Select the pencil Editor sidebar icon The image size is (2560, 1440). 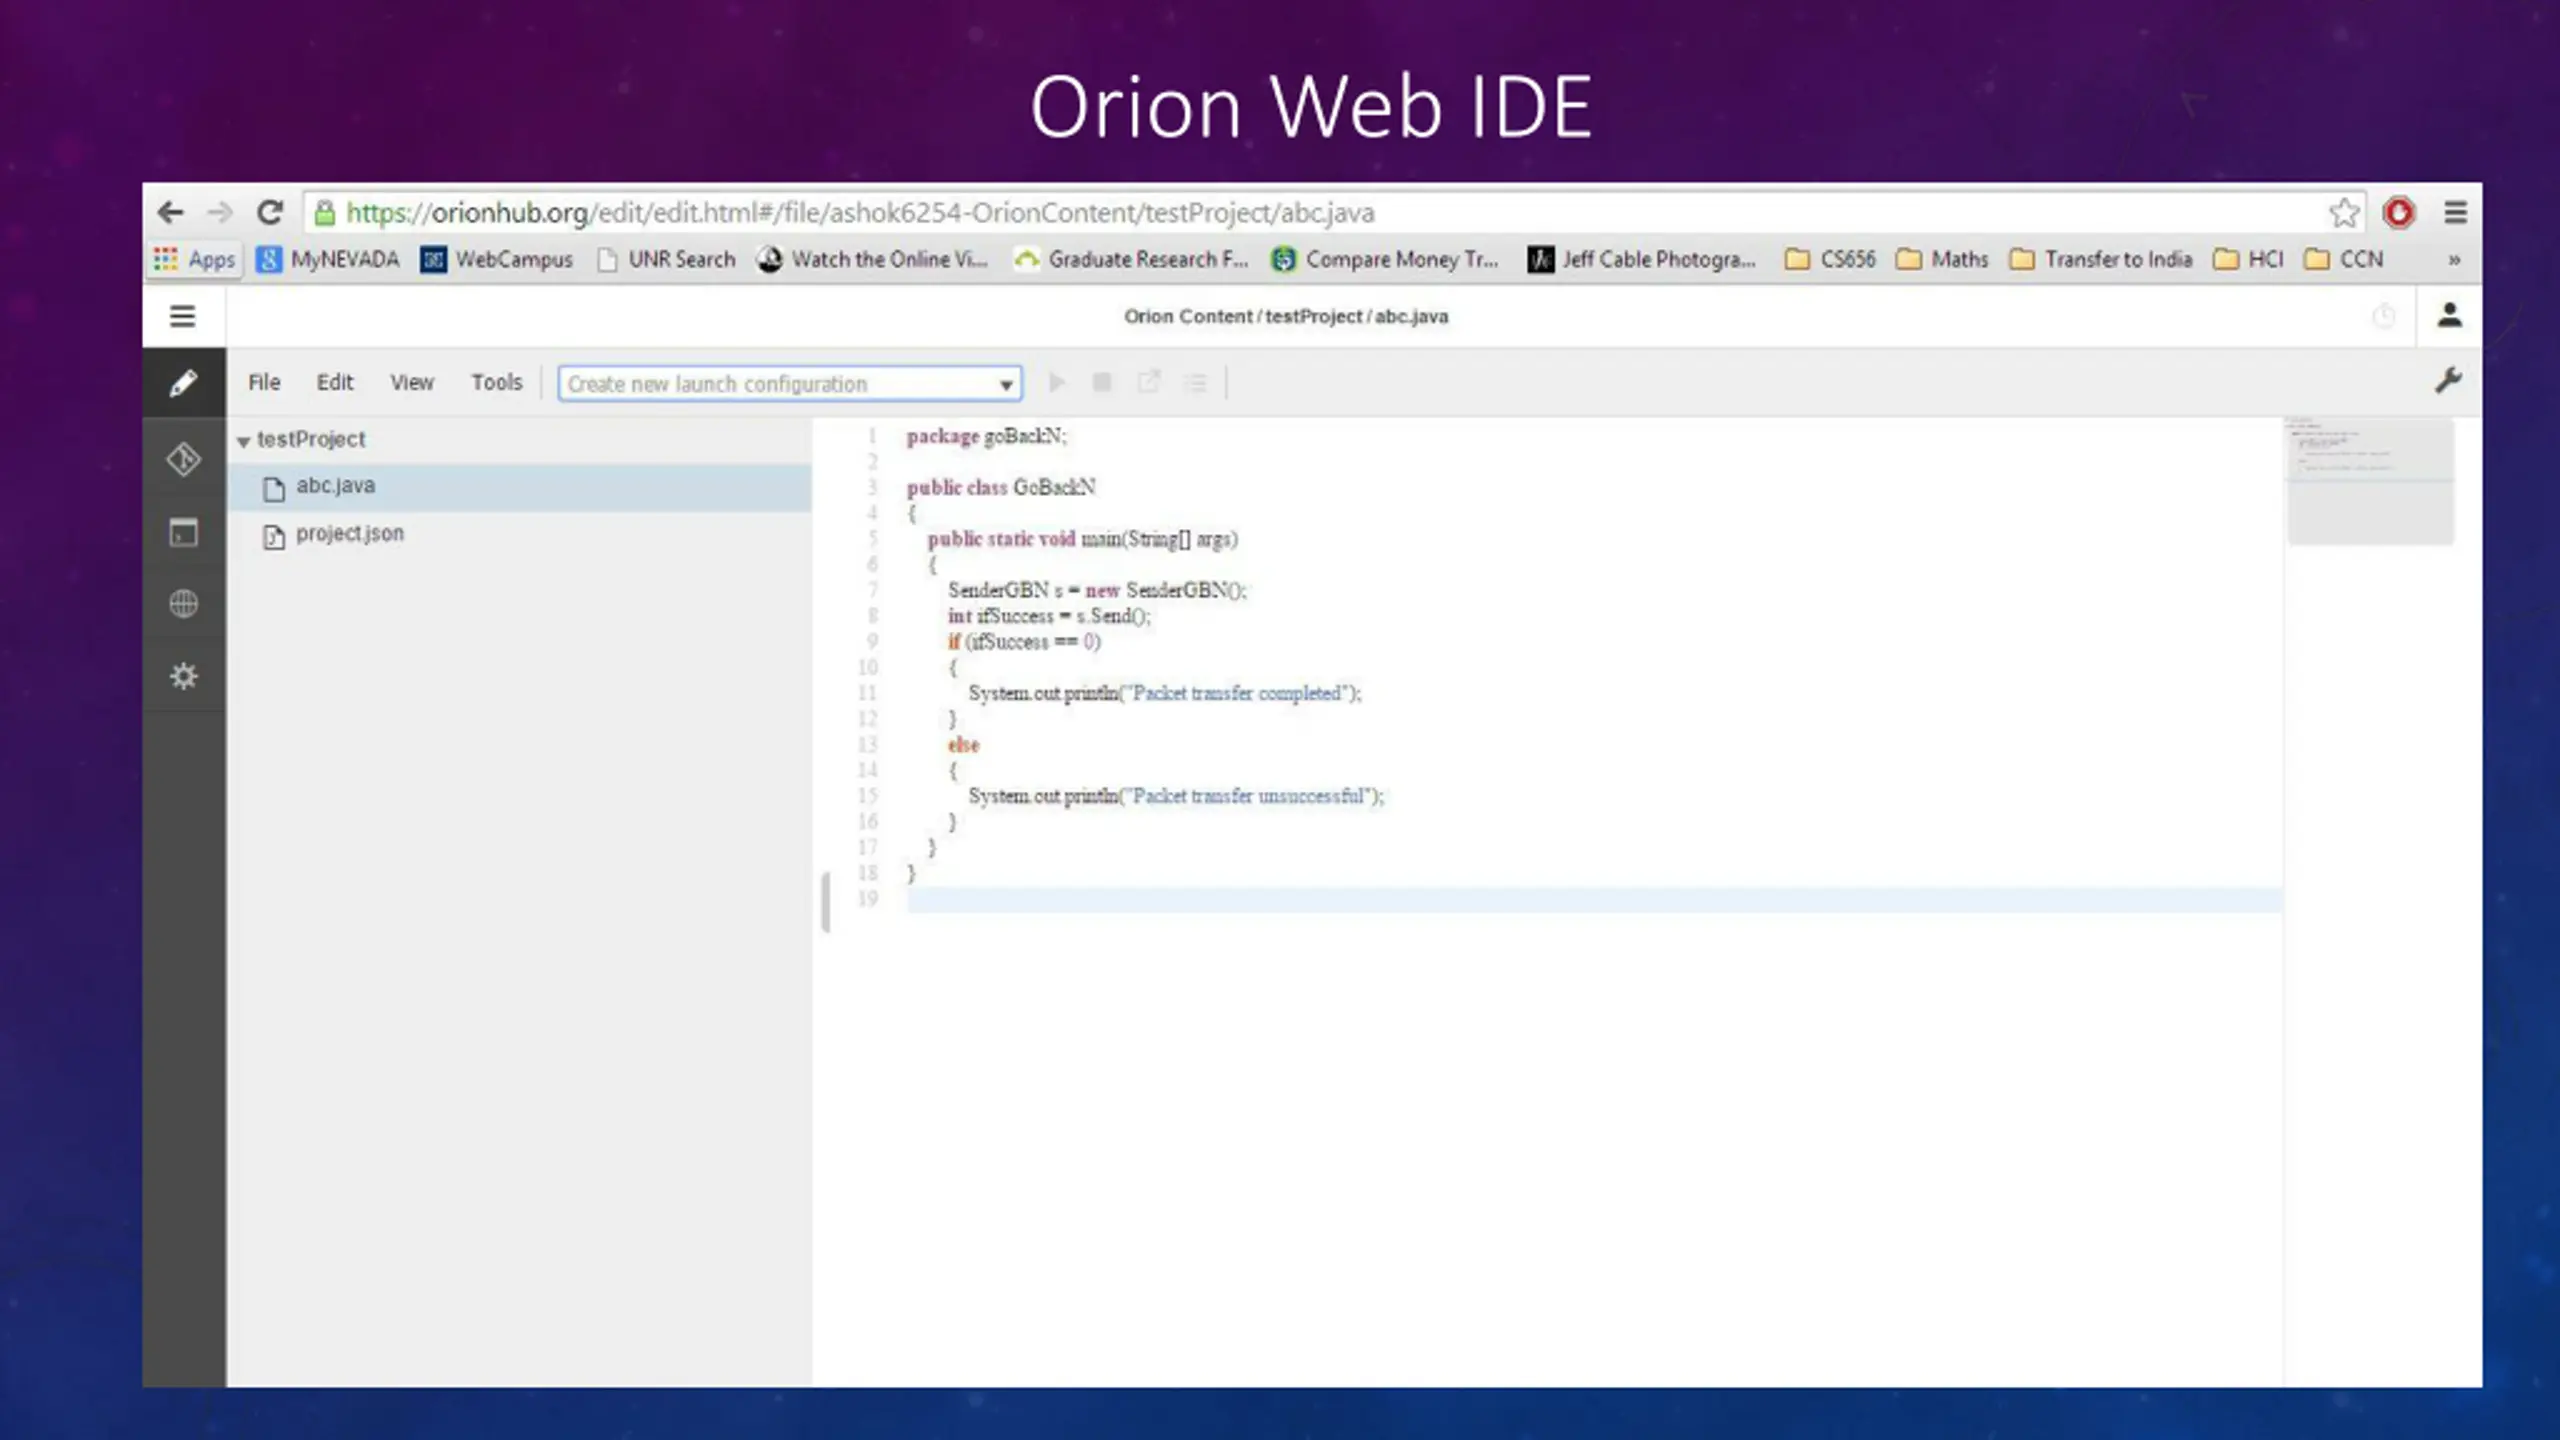[183, 383]
